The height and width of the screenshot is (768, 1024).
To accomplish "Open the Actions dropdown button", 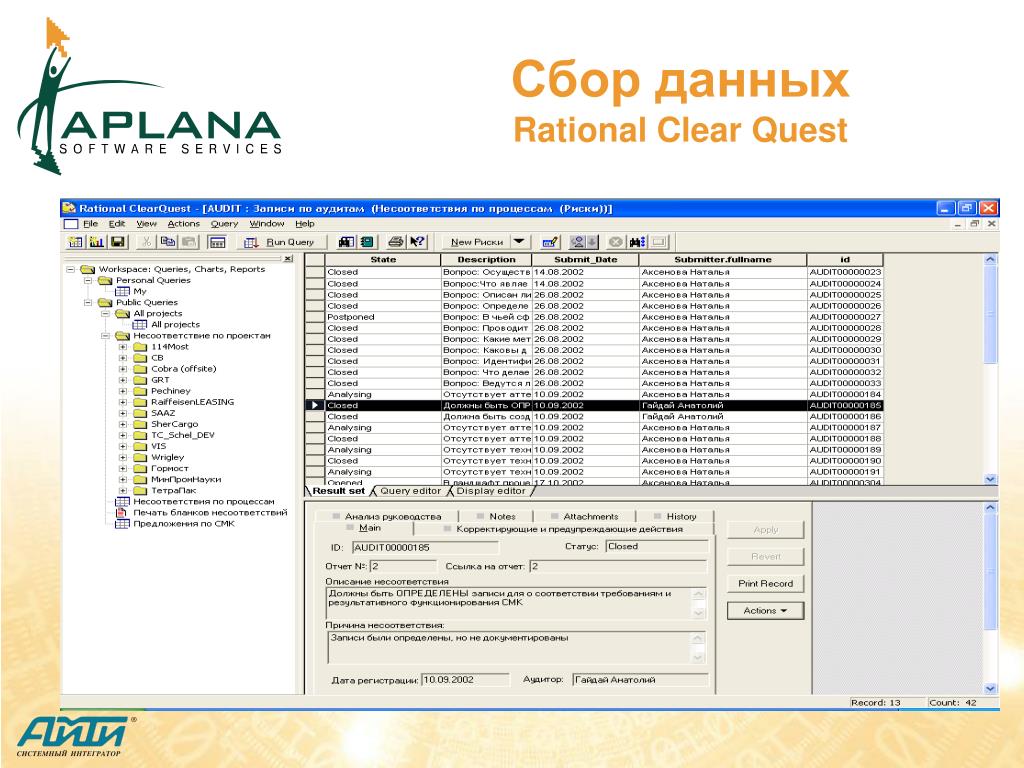I will coord(765,611).
